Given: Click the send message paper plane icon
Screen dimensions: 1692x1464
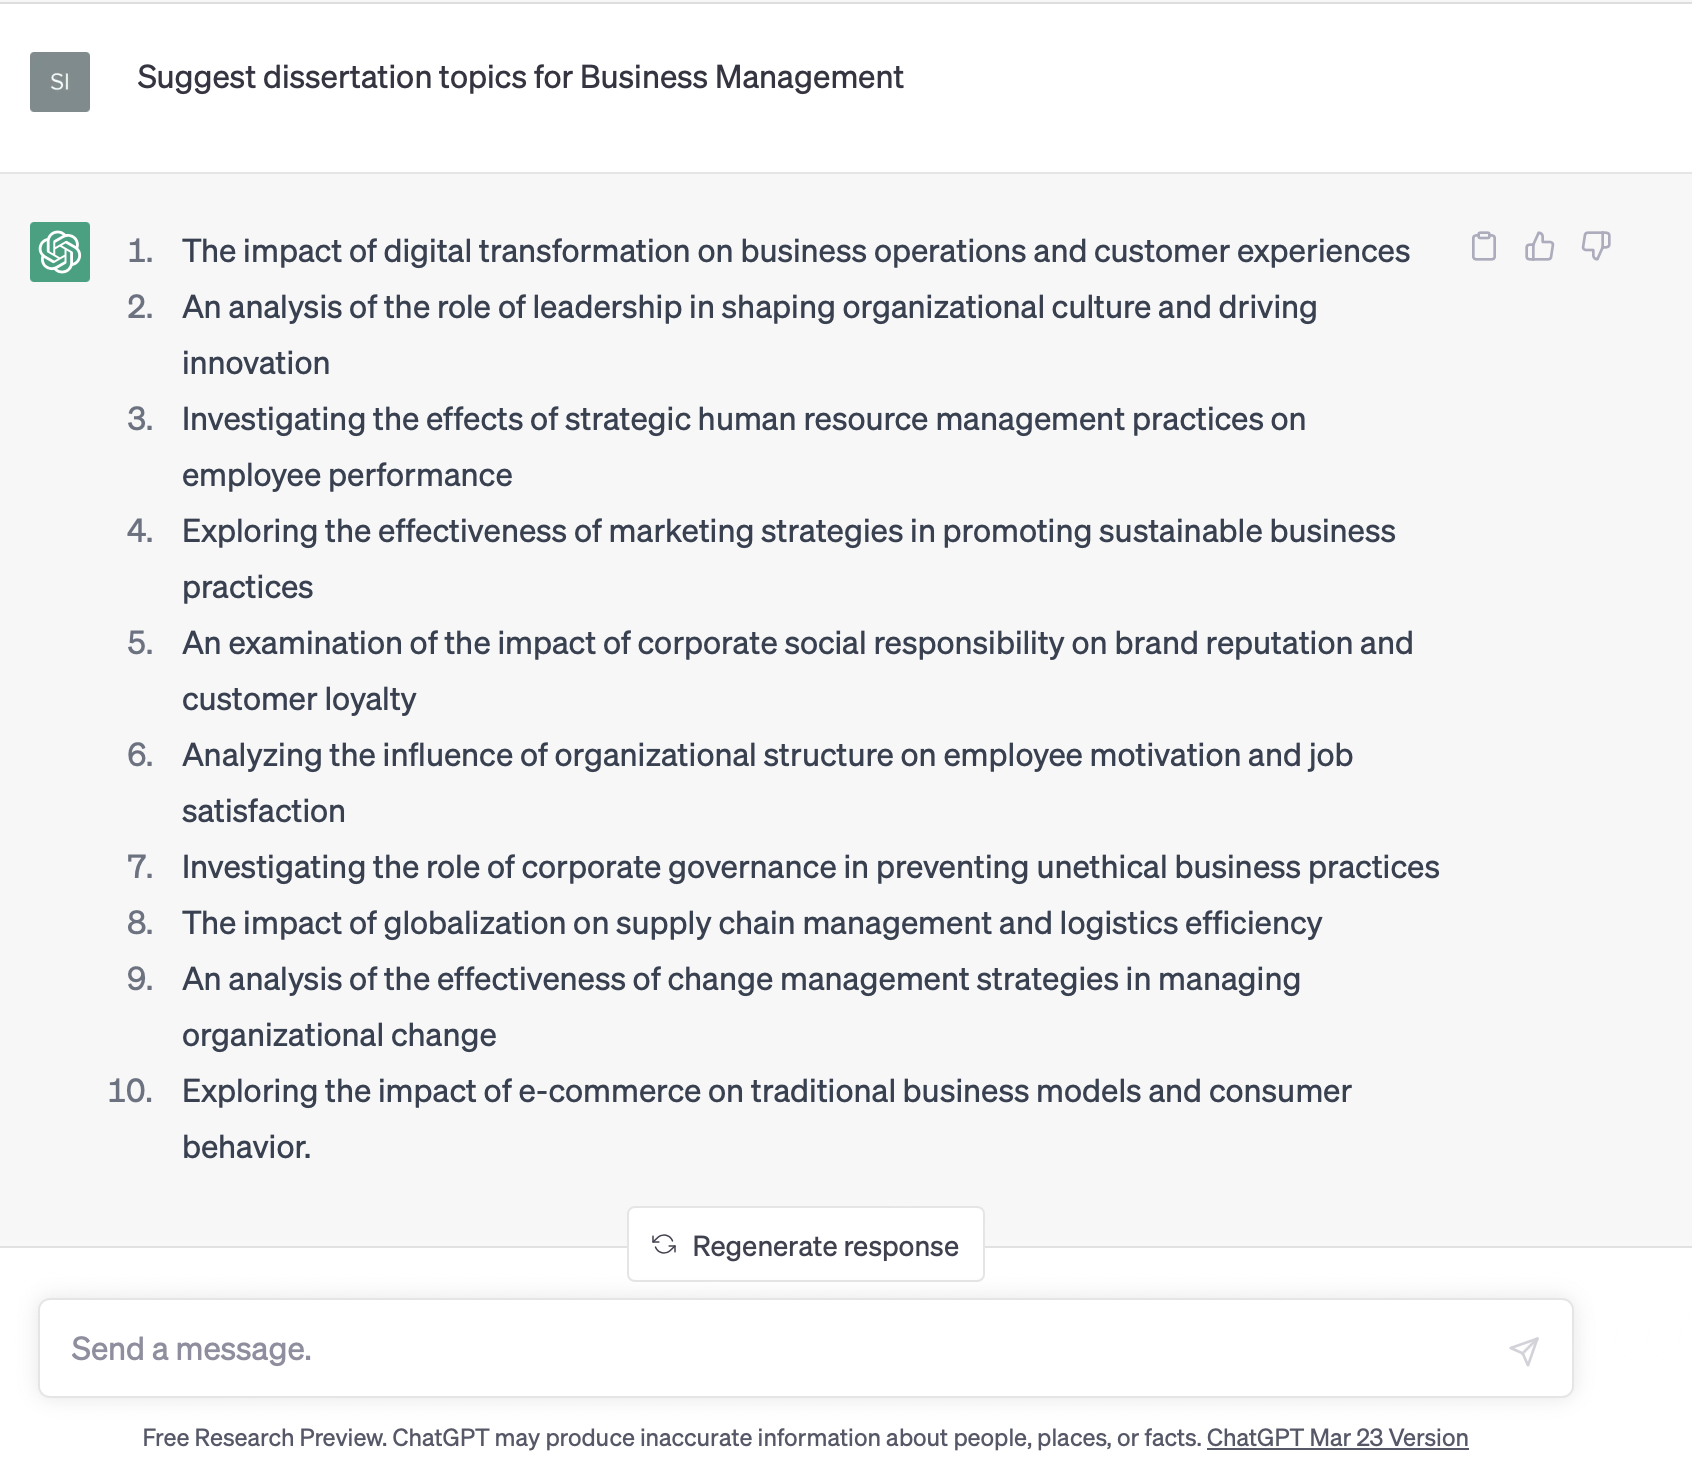Looking at the screenshot, I should [1524, 1351].
